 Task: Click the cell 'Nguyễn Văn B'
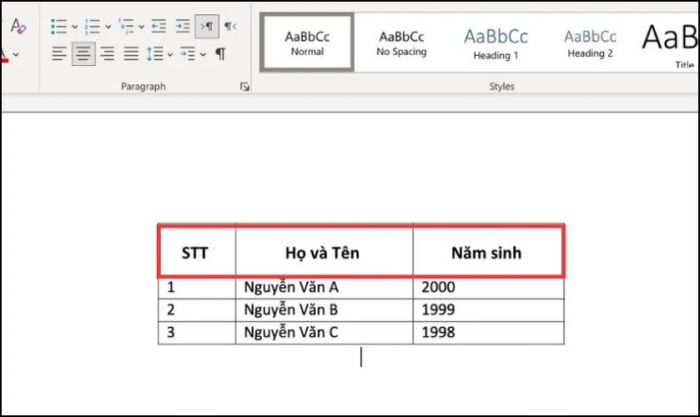tap(324, 310)
